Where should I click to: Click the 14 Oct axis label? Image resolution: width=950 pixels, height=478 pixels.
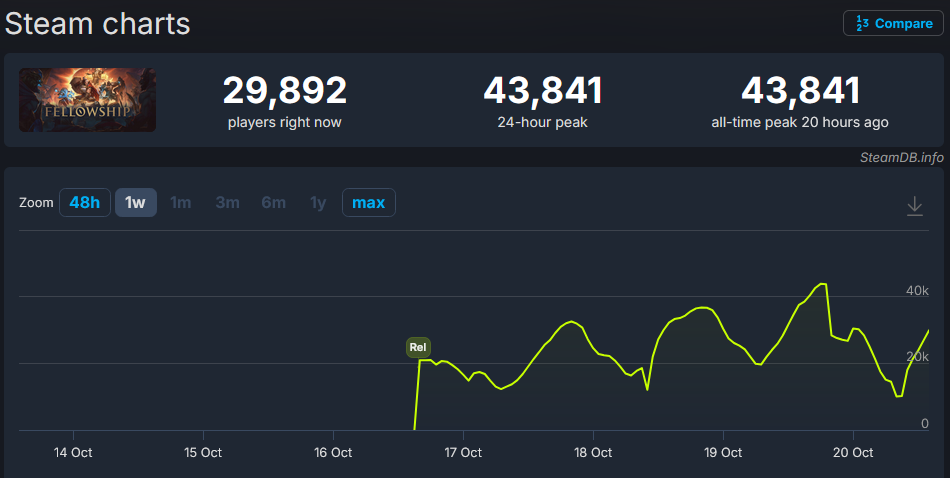point(73,453)
